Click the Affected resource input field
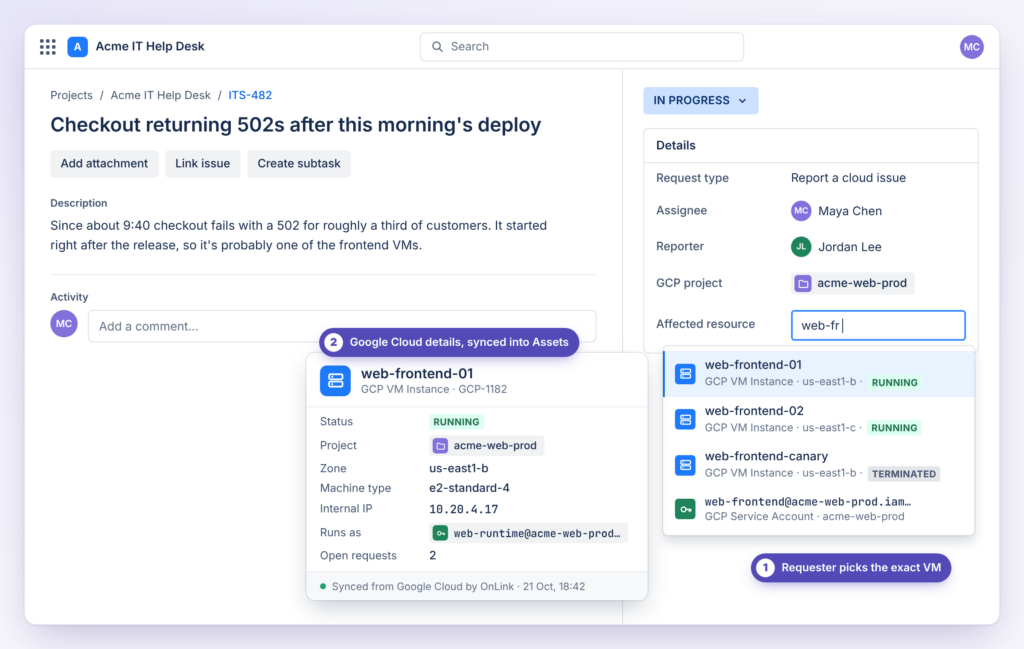The width and height of the screenshot is (1024, 649). (x=878, y=325)
